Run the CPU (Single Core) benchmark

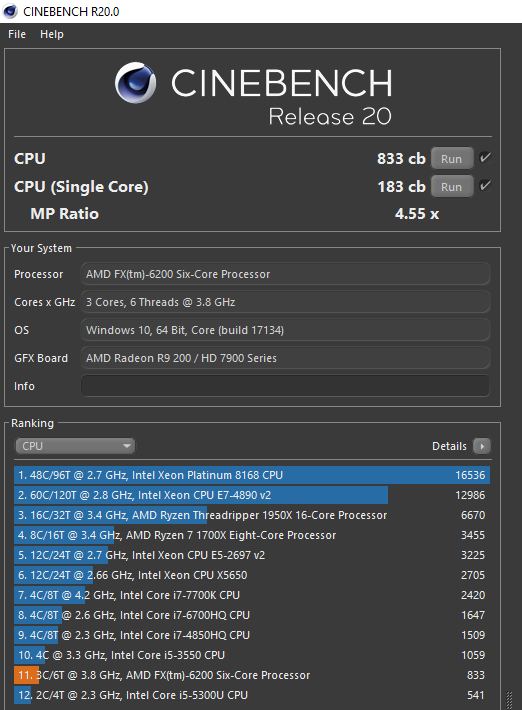click(x=451, y=187)
